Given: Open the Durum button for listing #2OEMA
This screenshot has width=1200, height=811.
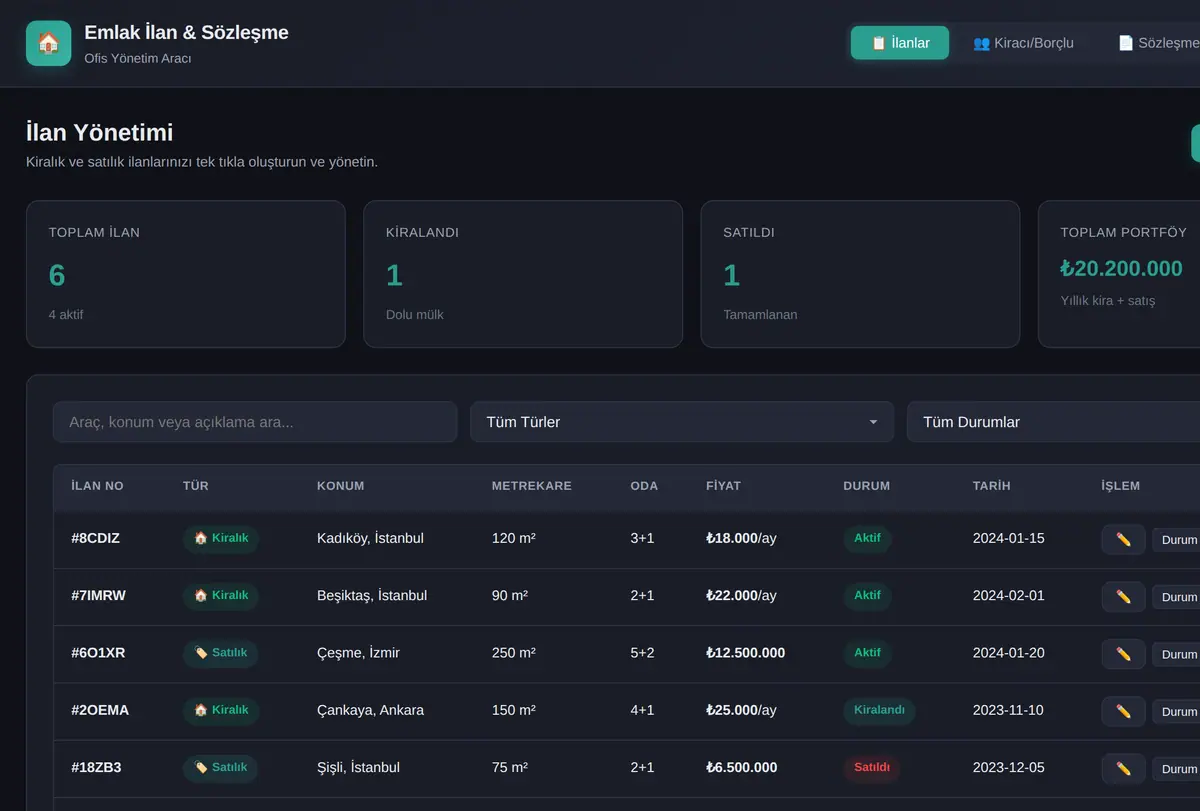Looking at the screenshot, I should [1177, 711].
